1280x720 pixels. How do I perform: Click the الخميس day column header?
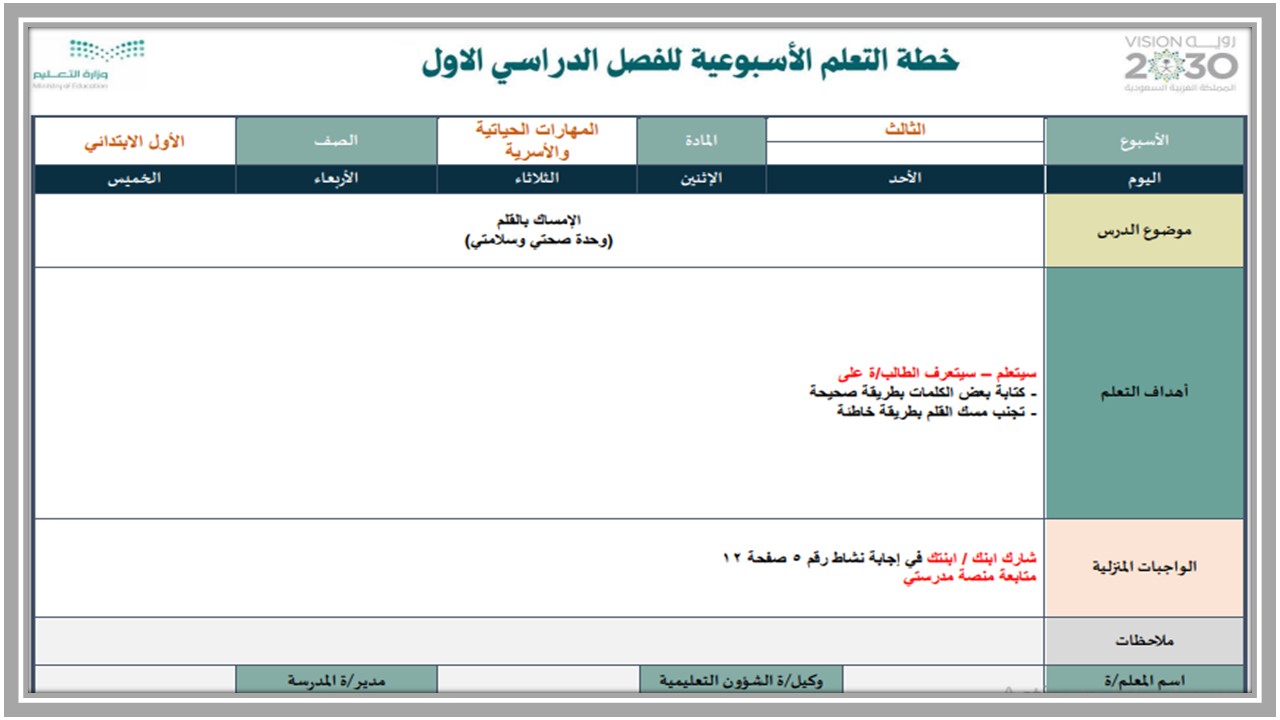[x=135, y=179]
